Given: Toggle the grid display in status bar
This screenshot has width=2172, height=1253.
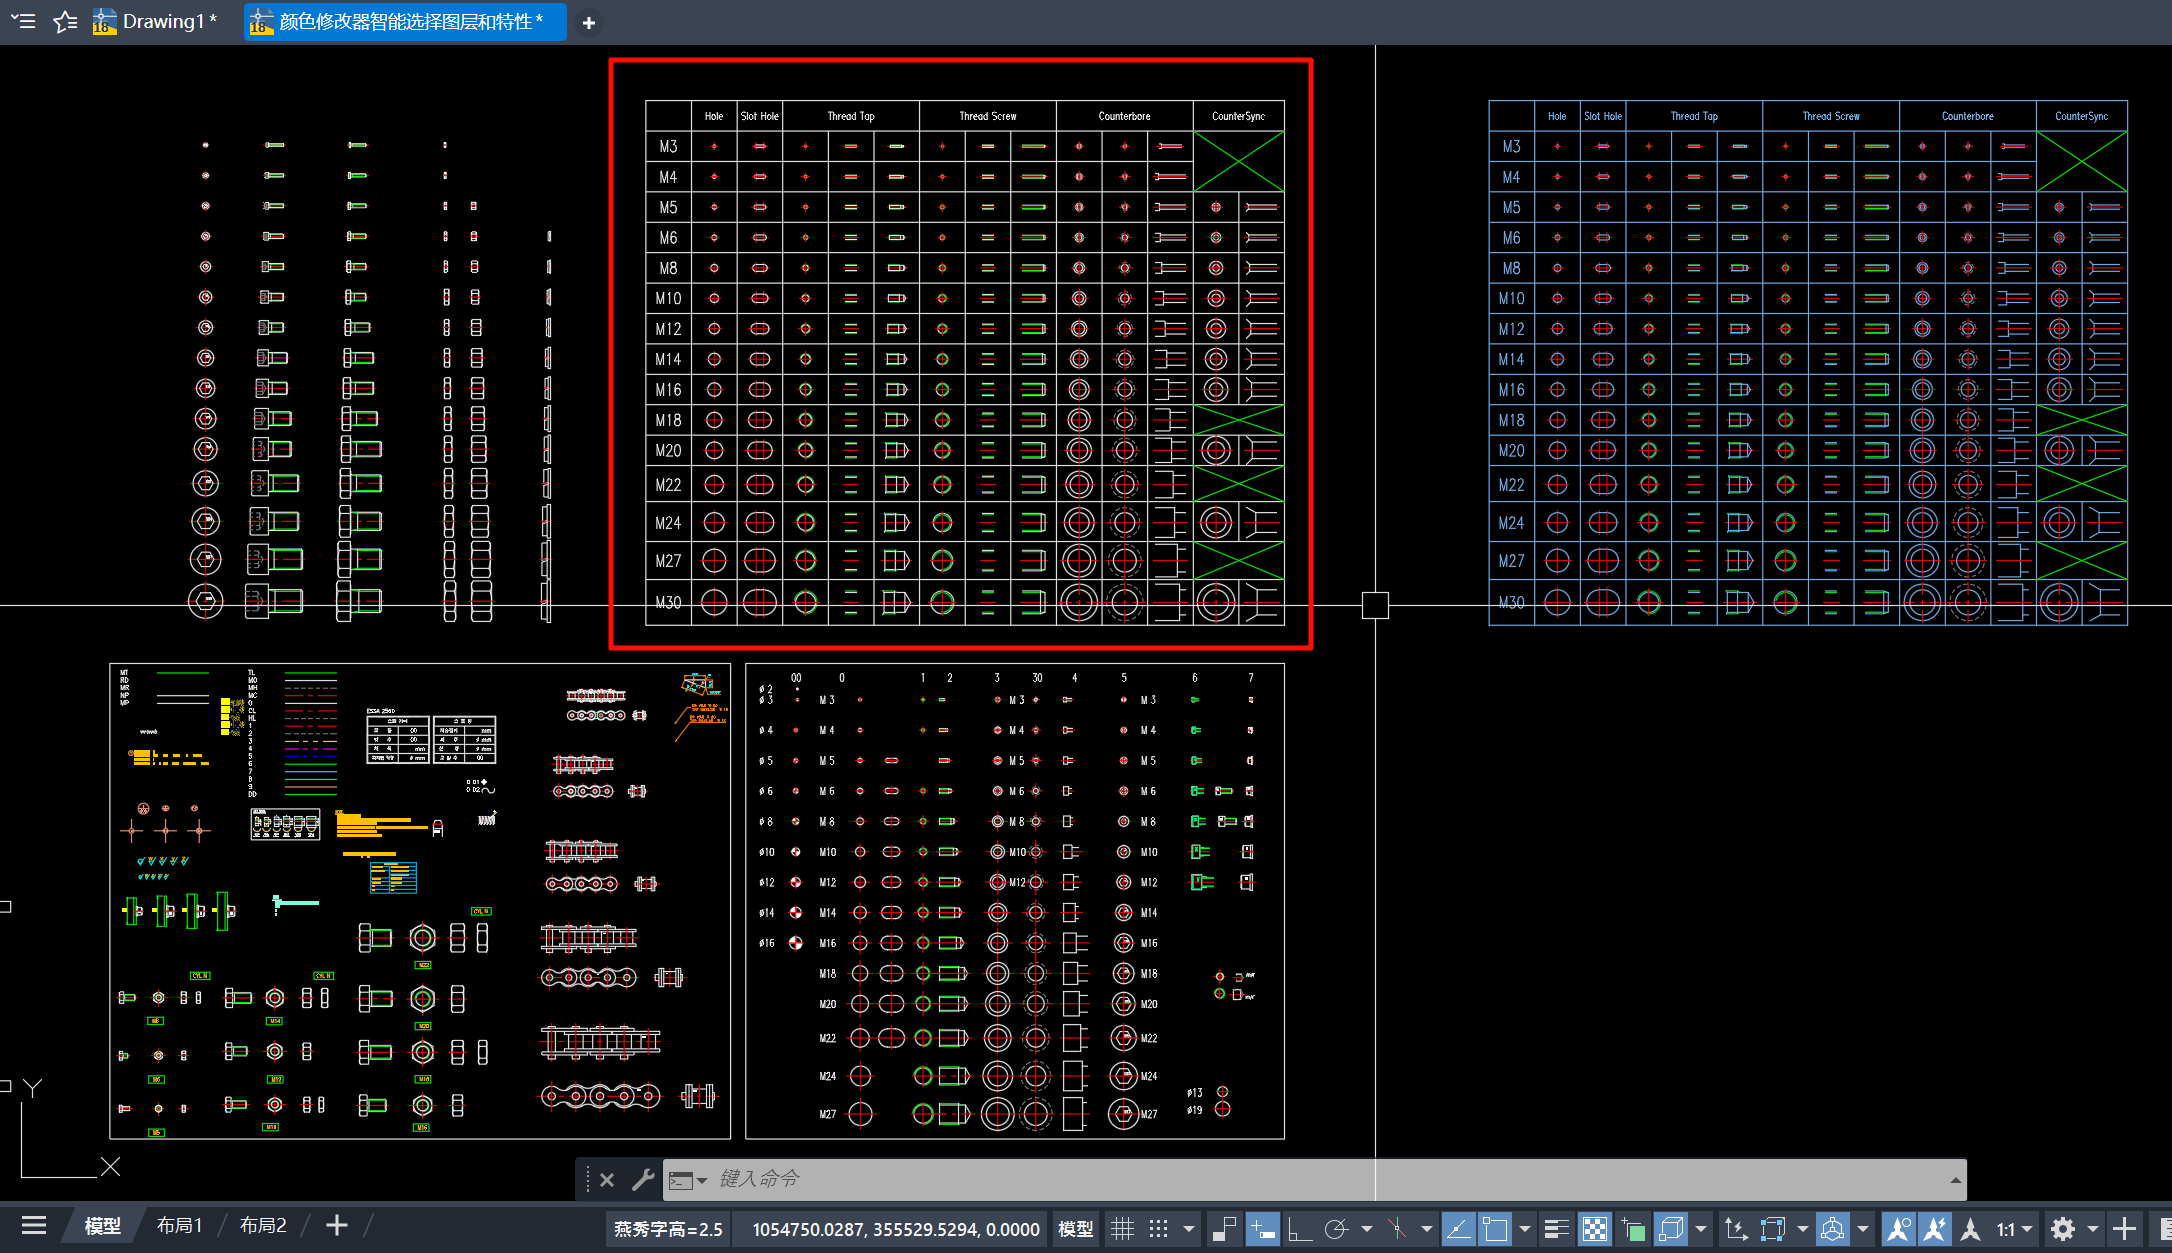Looking at the screenshot, I should [x=1123, y=1229].
